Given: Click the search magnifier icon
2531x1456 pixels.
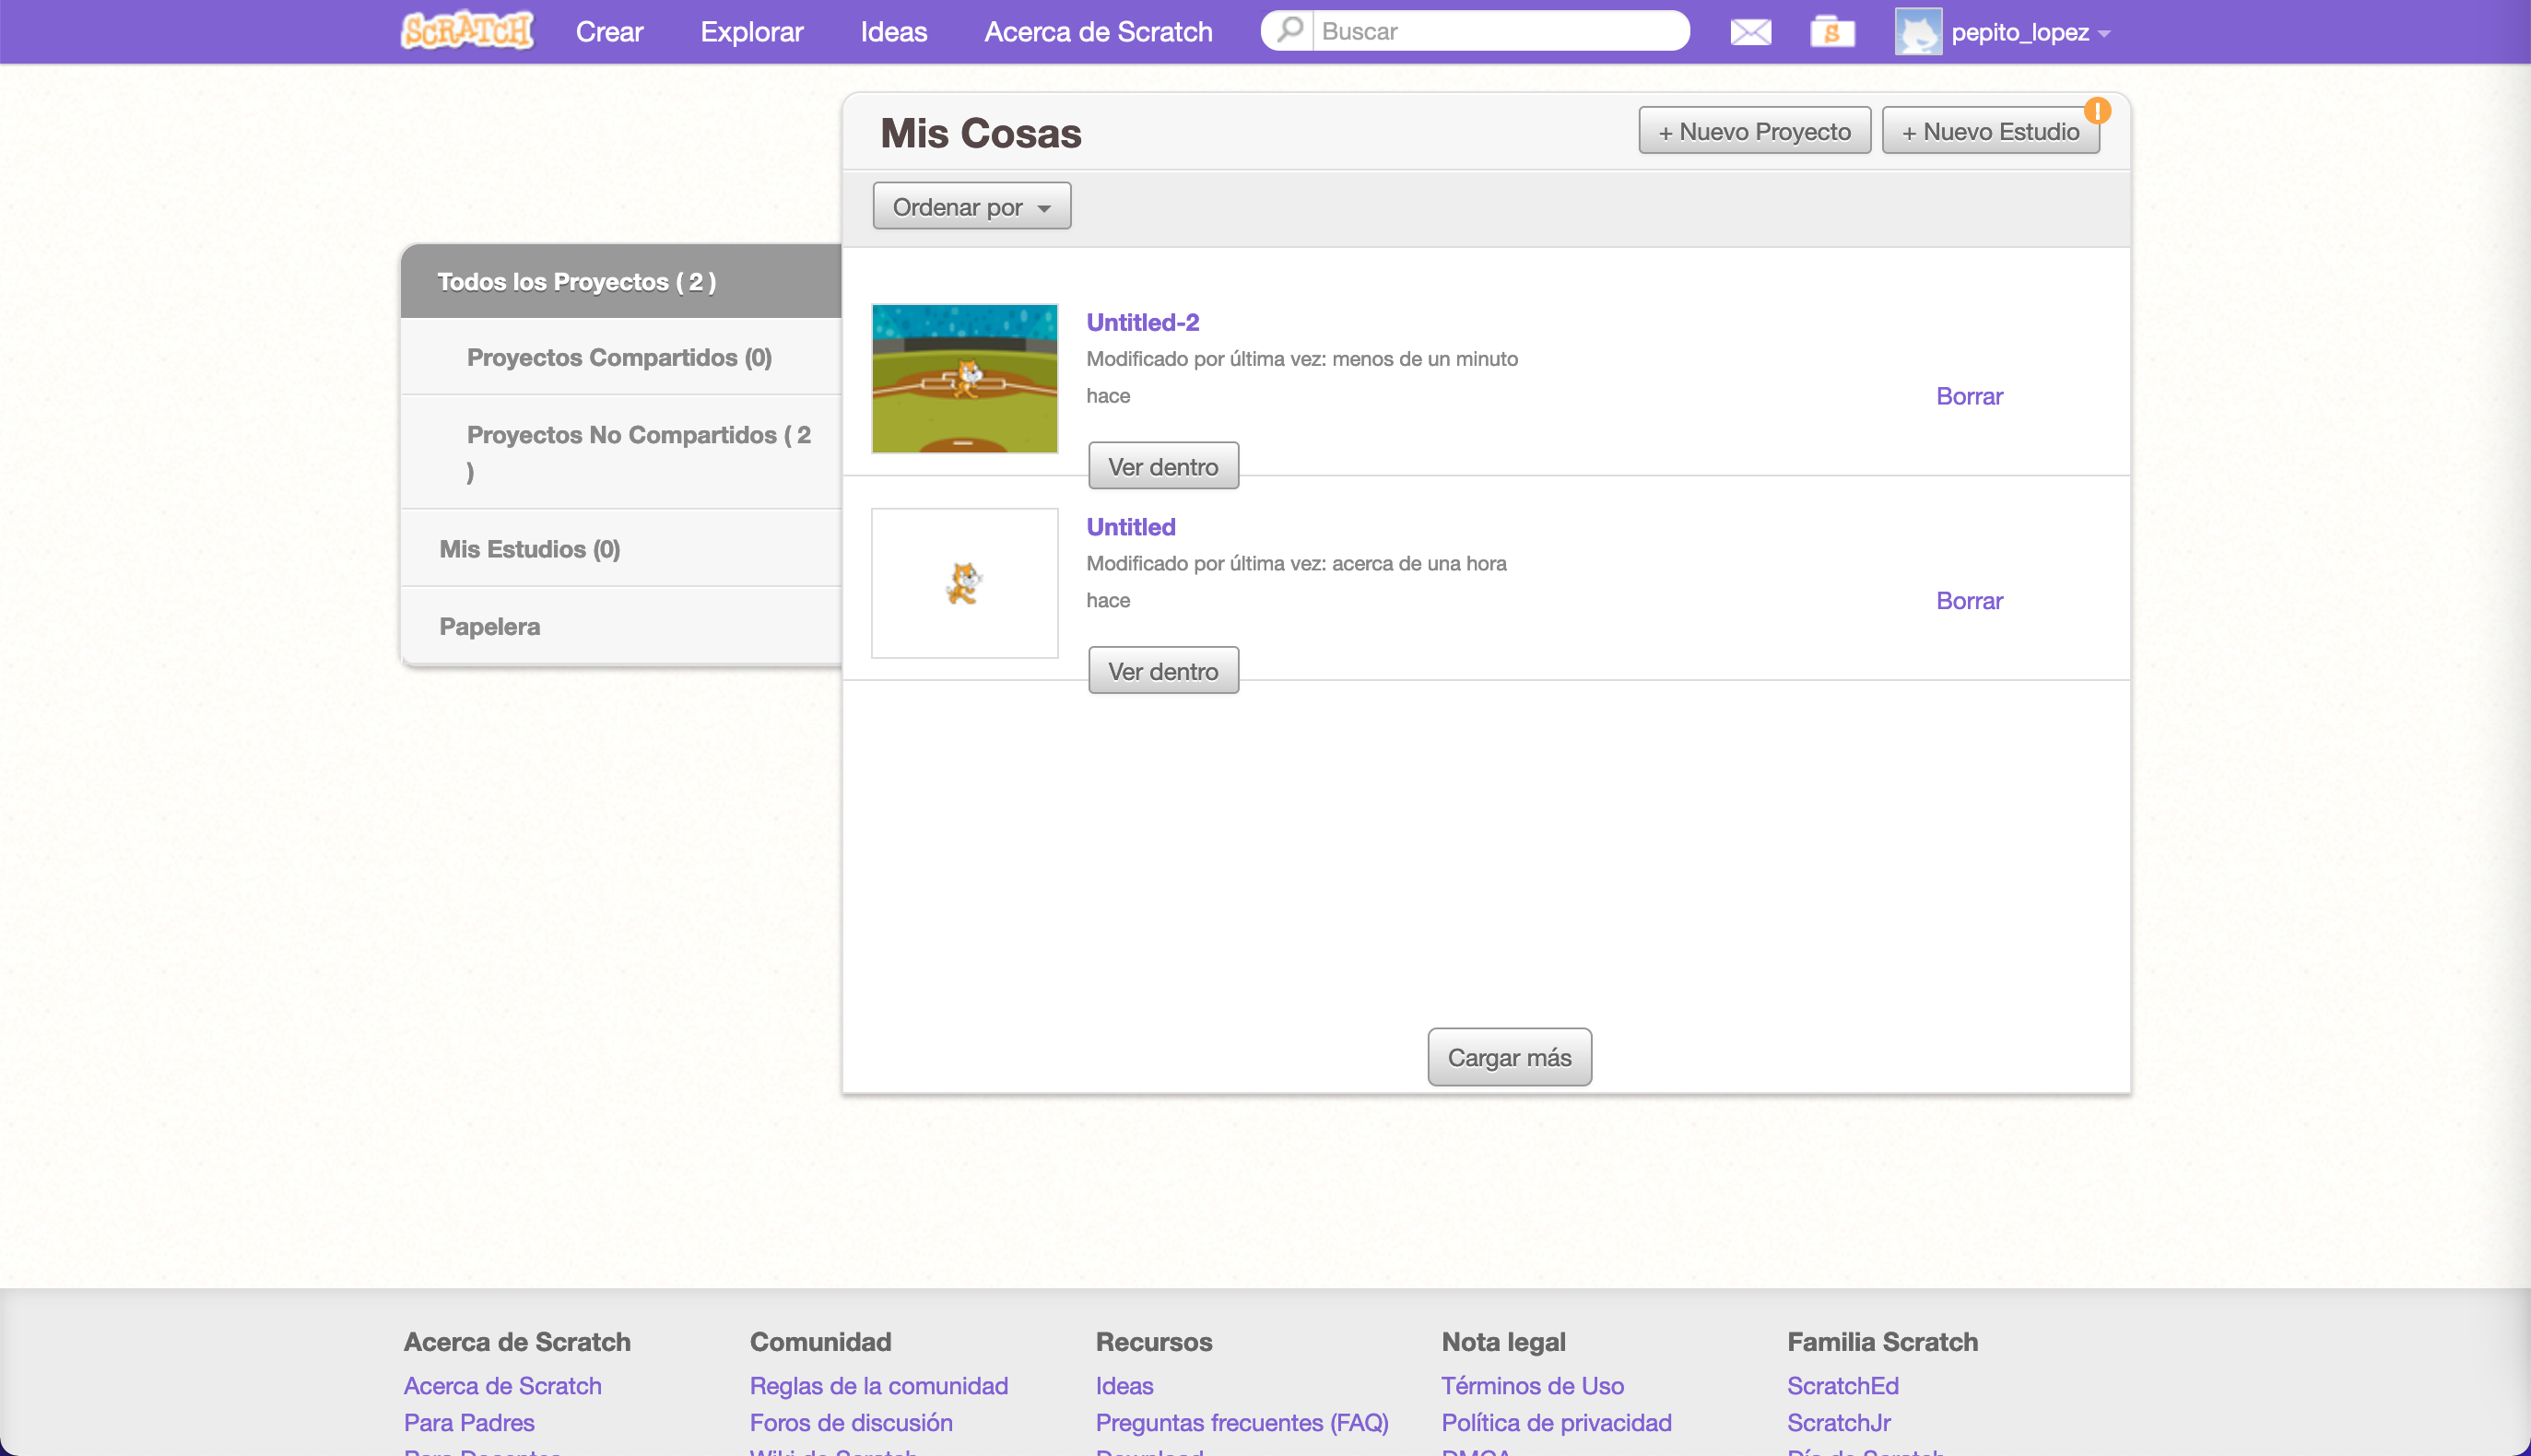Looking at the screenshot, I should coord(1289,30).
